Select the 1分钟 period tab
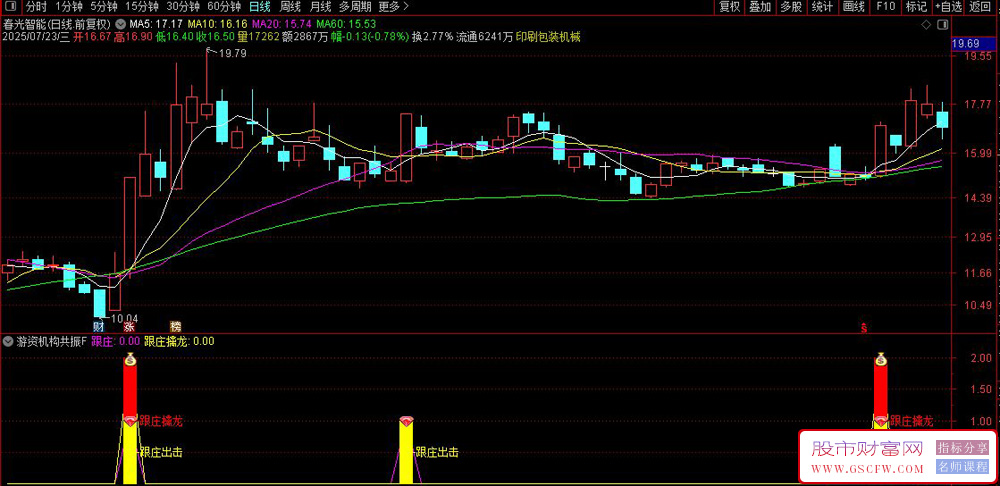 coord(68,7)
